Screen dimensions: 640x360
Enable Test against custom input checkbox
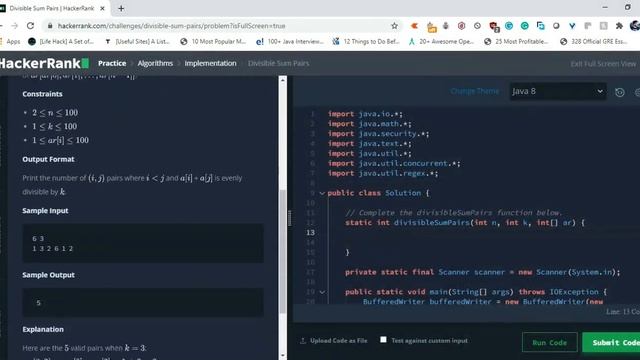(x=383, y=340)
